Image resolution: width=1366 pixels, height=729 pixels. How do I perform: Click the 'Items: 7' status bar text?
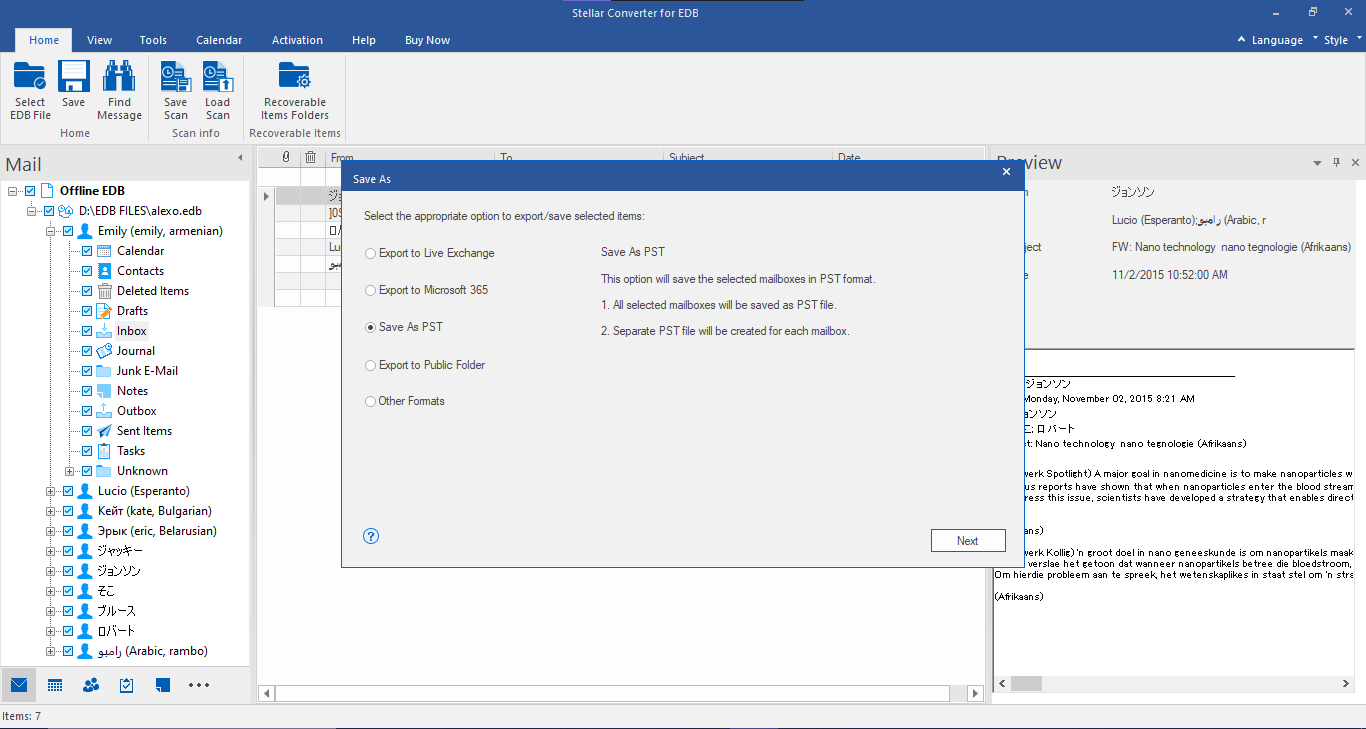pos(22,716)
